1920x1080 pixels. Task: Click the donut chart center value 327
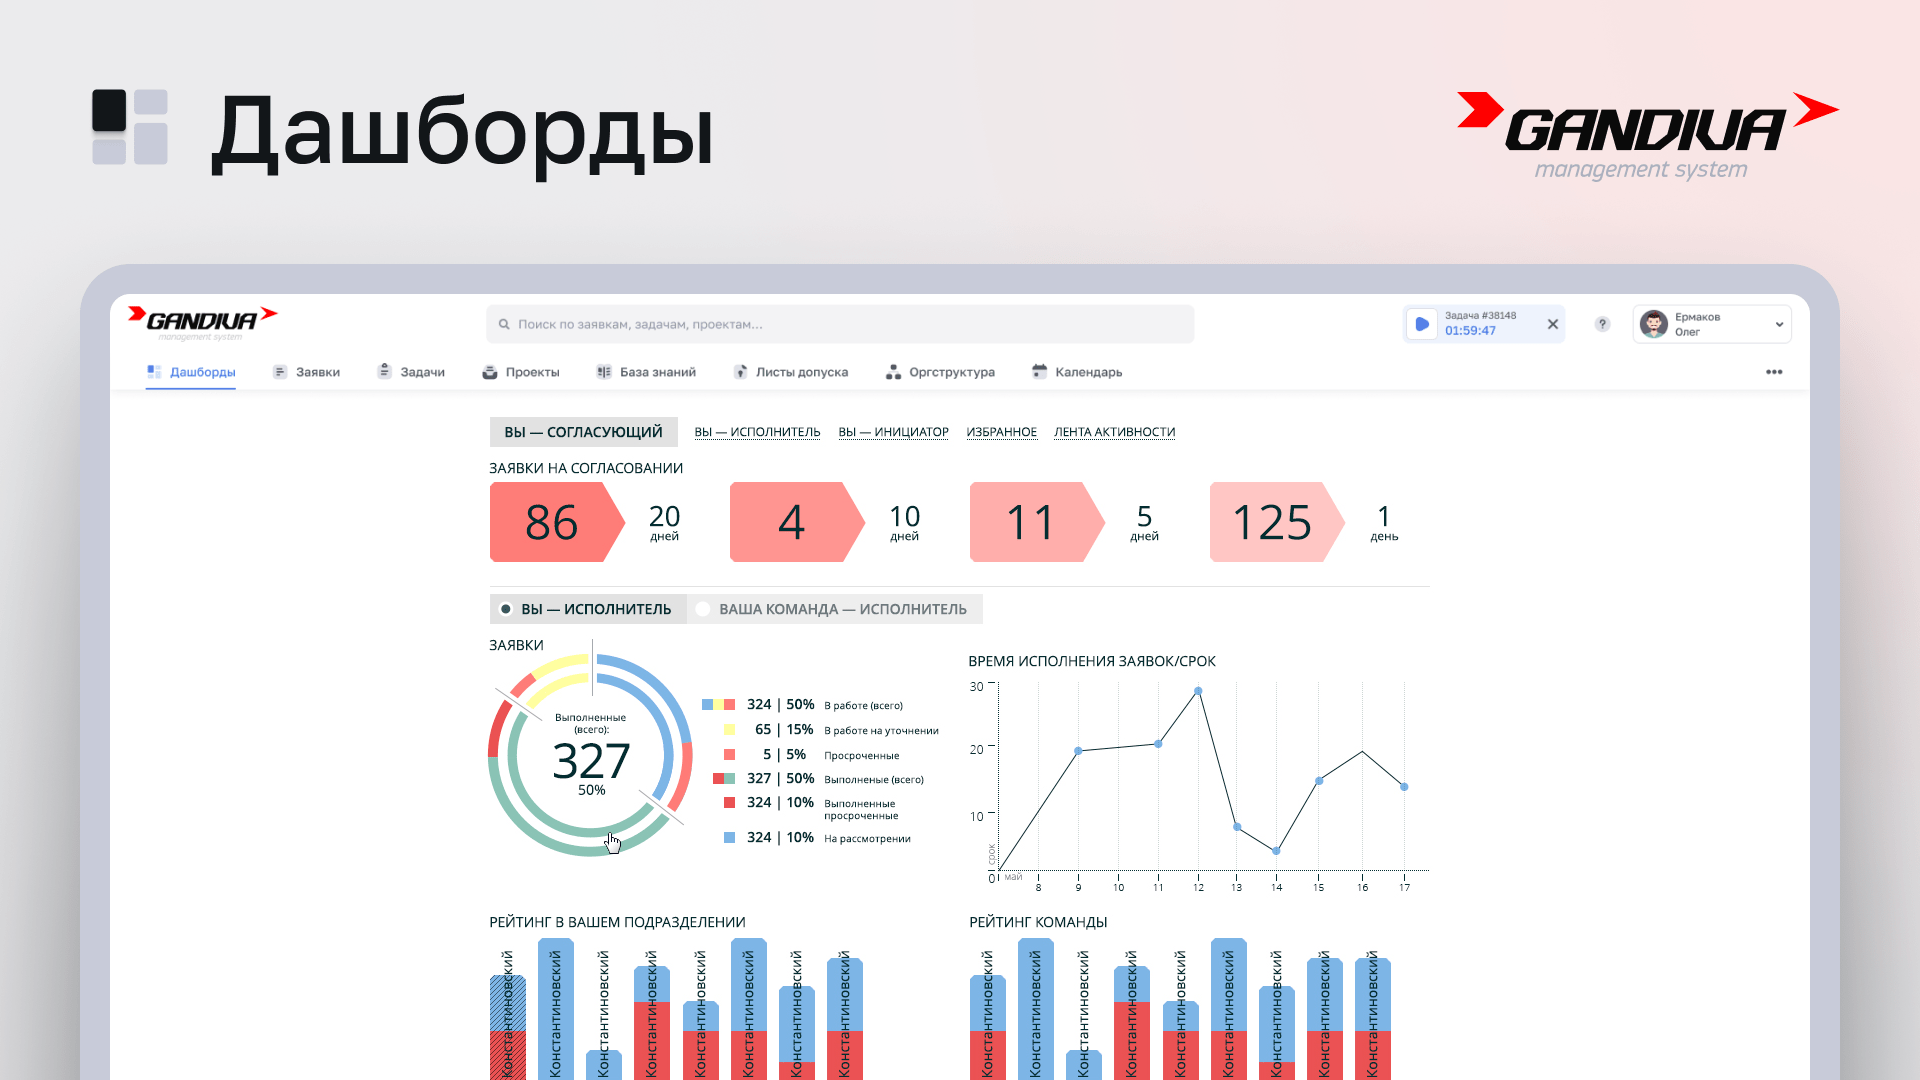tap(591, 762)
